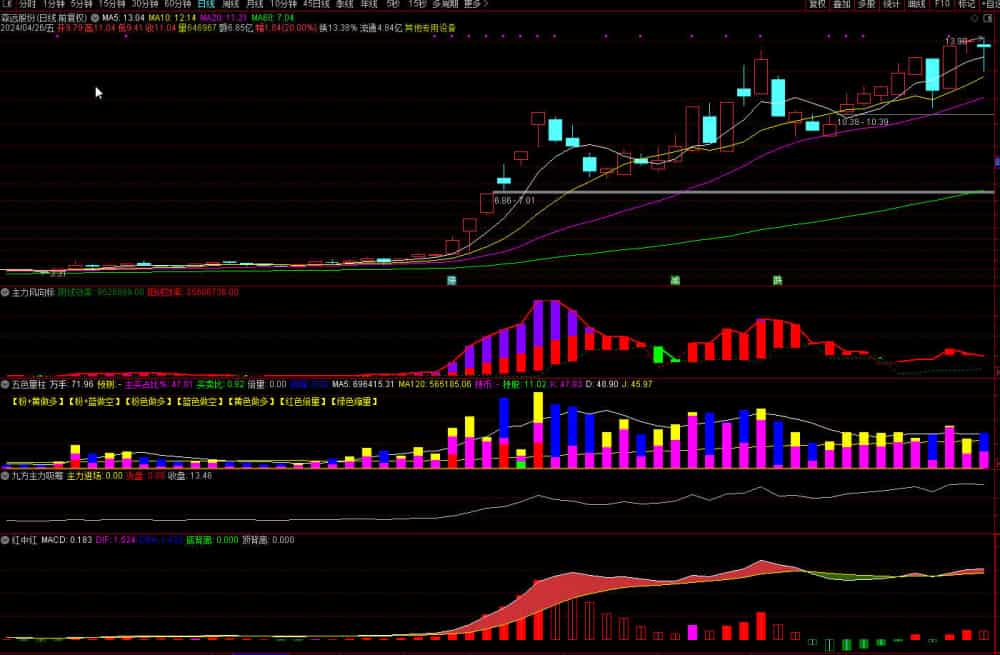The height and width of the screenshot is (655, 1000).
Task: Open the 复权 adjustment menu
Action: (817, 4)
